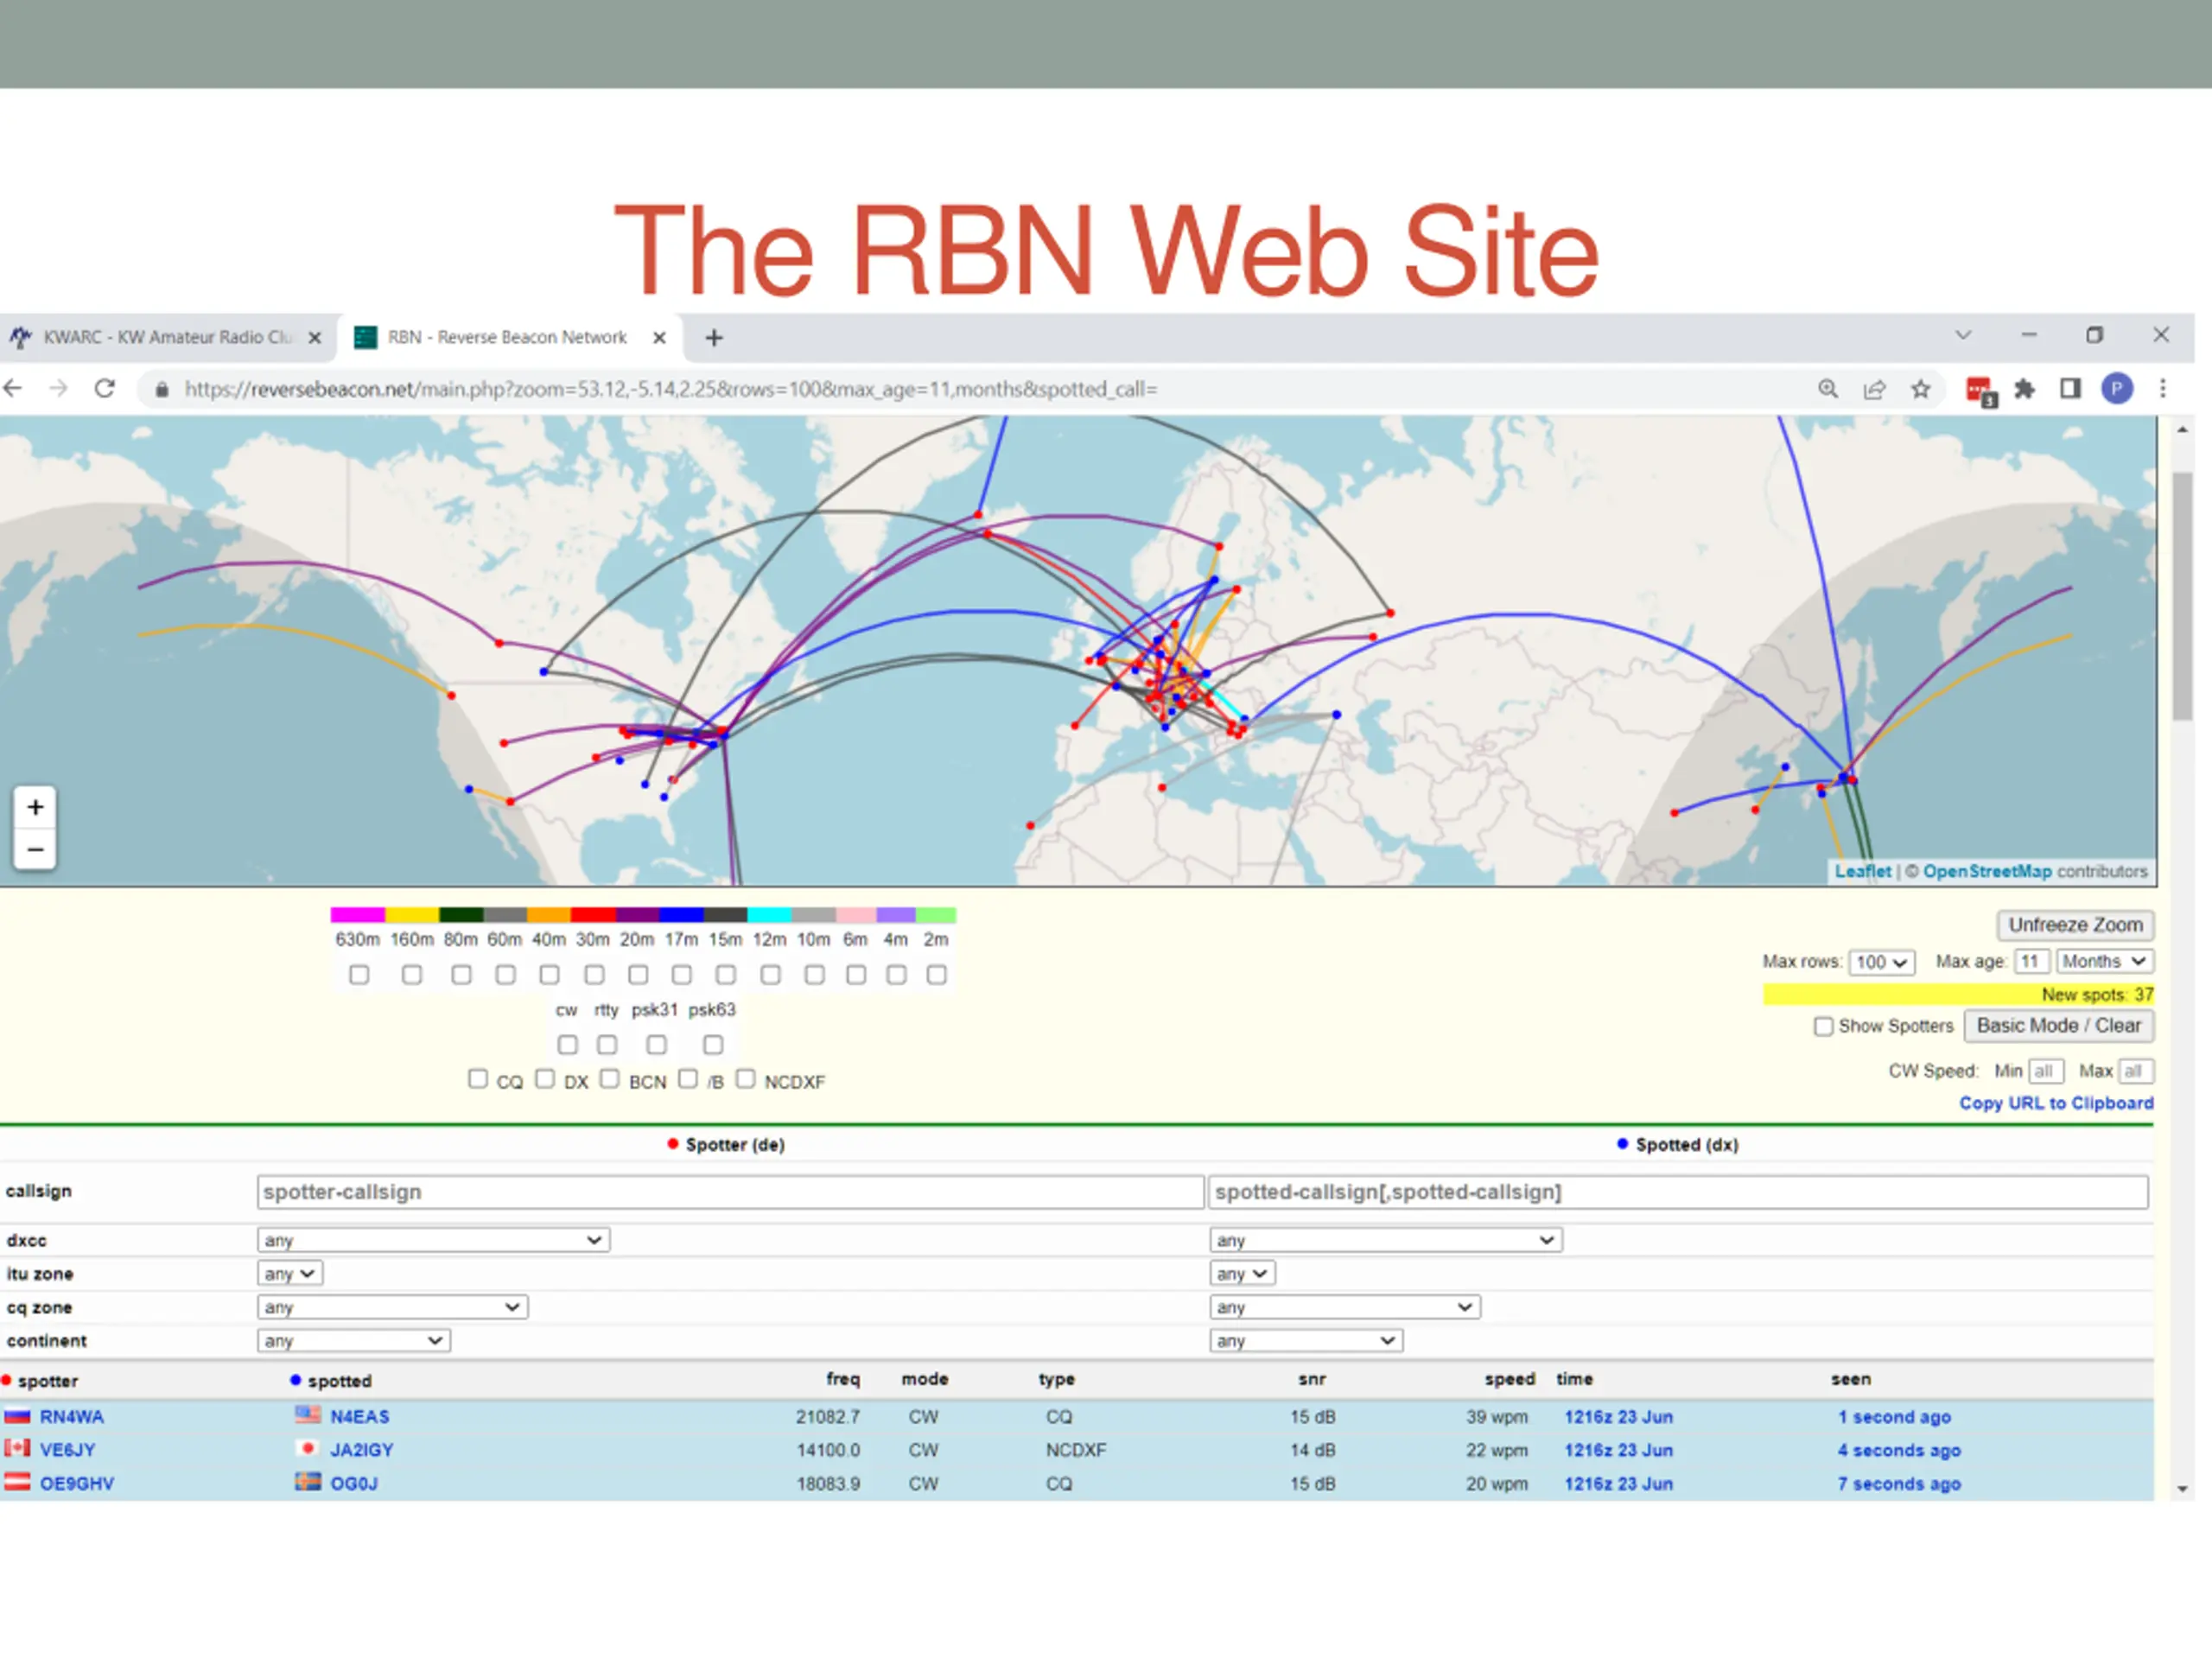
Task: Click the US flag beside N4EAS
Action: (308, 1415)
